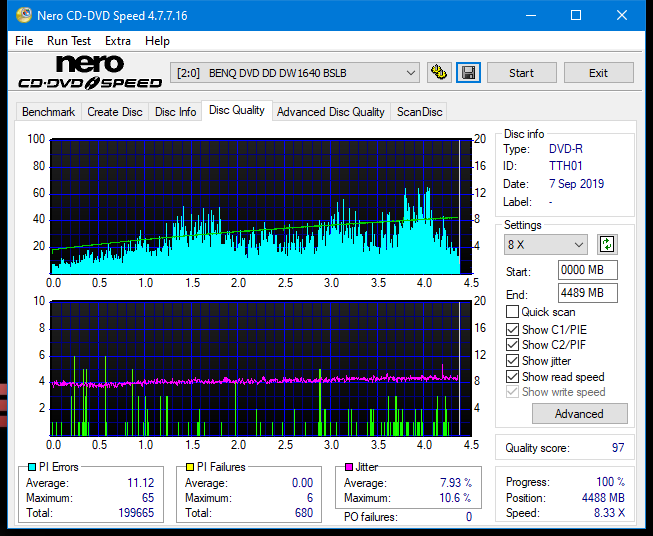Click the PI Failures and jitter lower graph
The width and height of the screenshot is (653, 536).
(x=261, y=368)
